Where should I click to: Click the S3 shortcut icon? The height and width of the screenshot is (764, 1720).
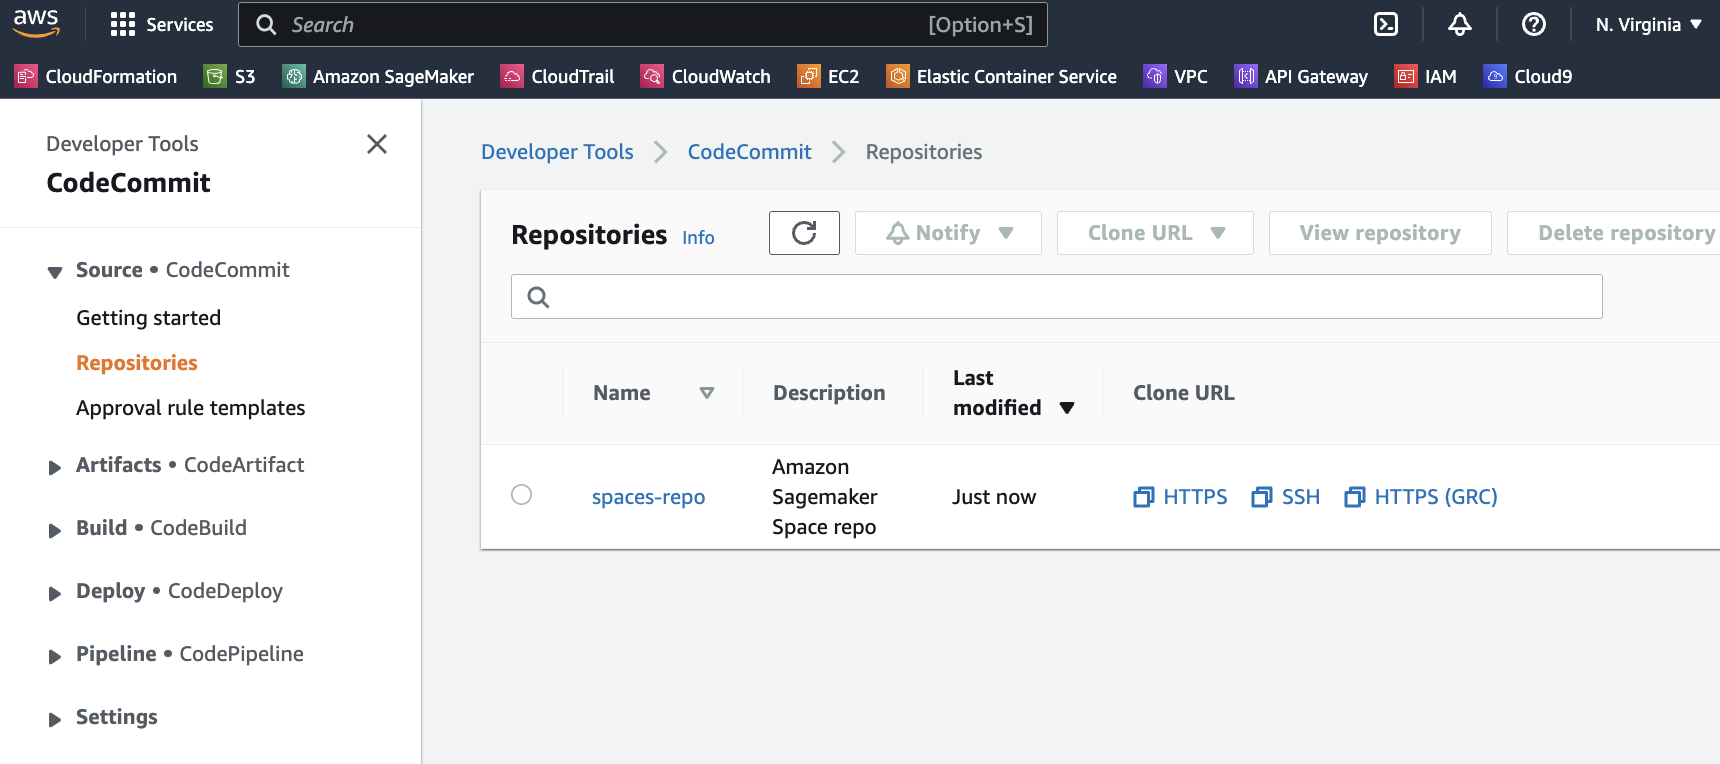[x=215, y=76]
